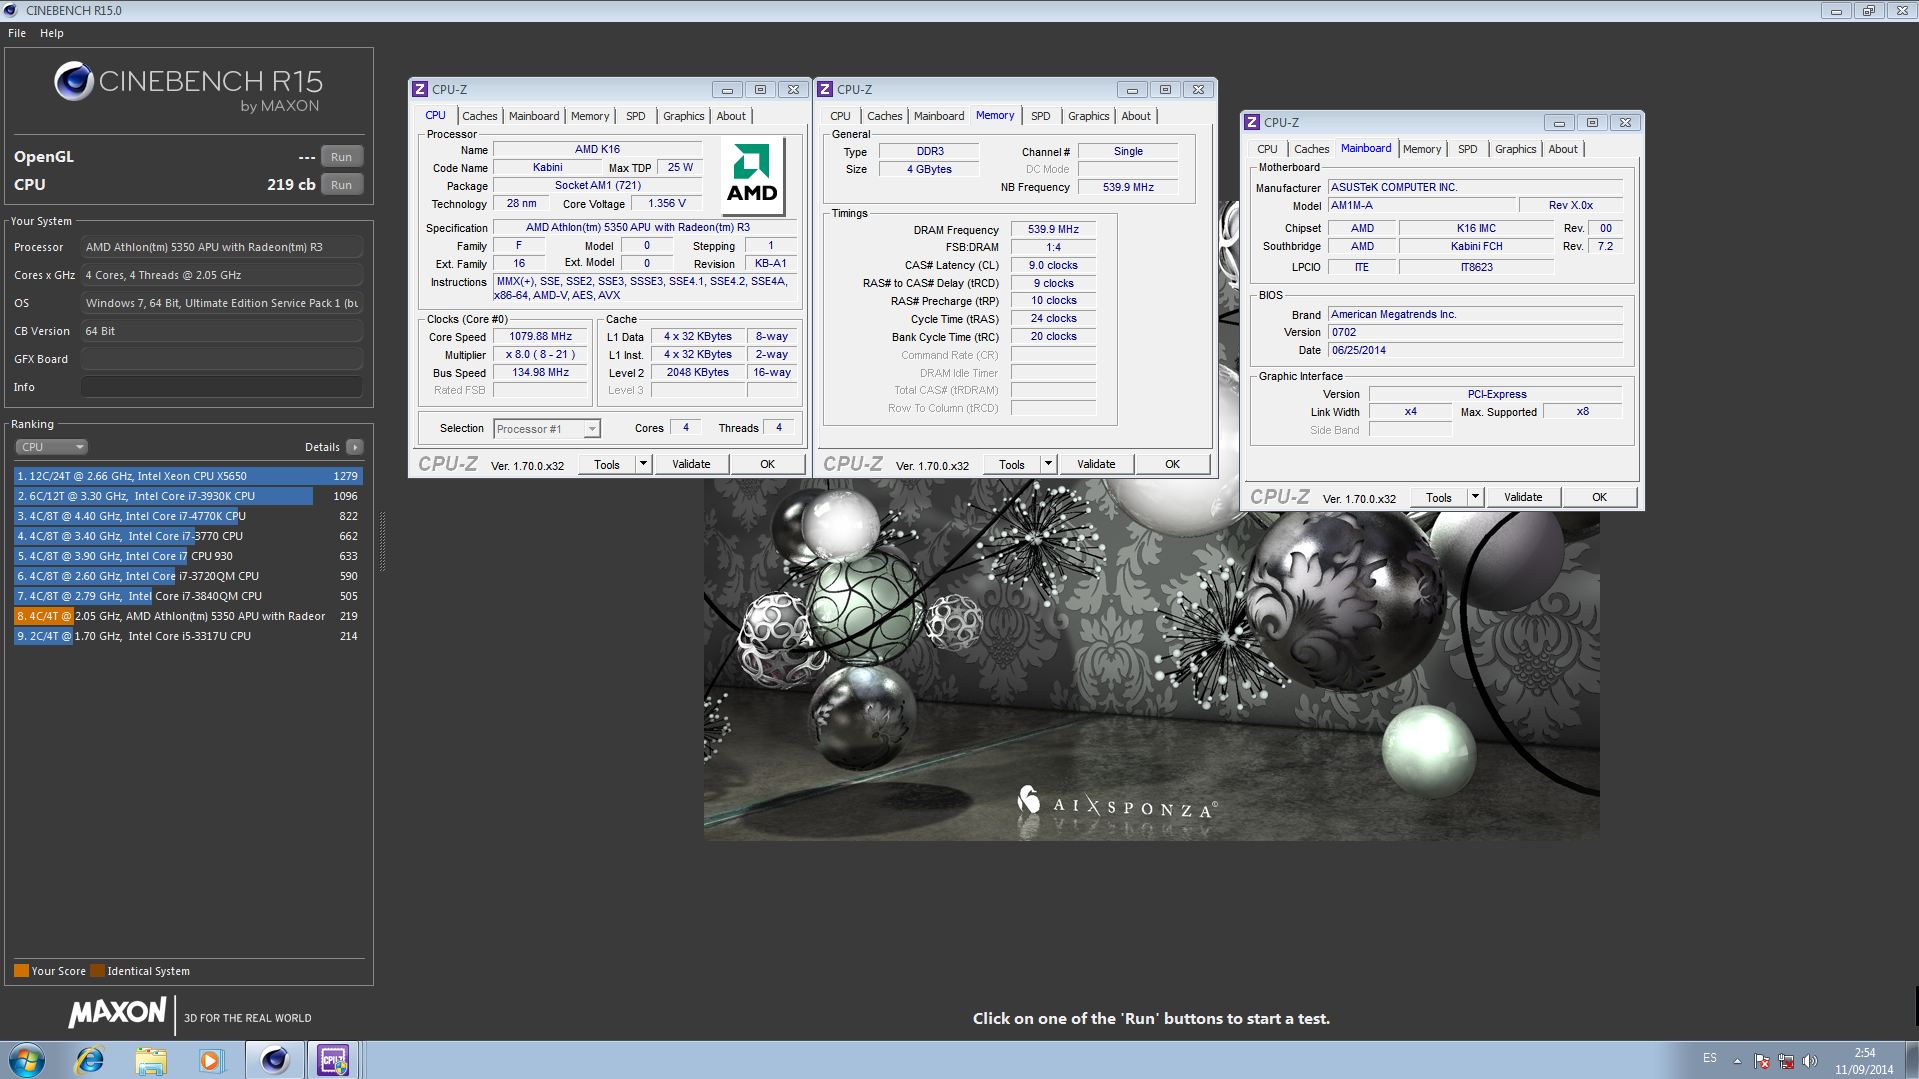This screenshot has width=1919, height=1079.
Task: Click Validate in CPU-tab CPU-Z window
Action: click(x=691, y=464)
